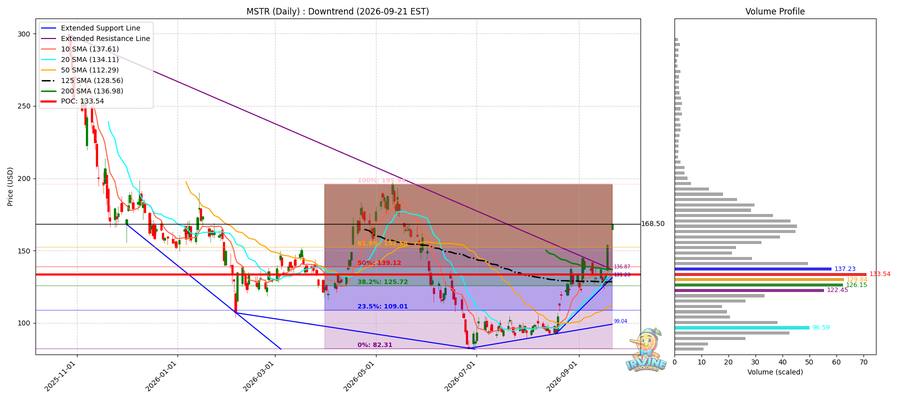Click the 168.50 current price label
900x400 pixels.
click(653, 224)
